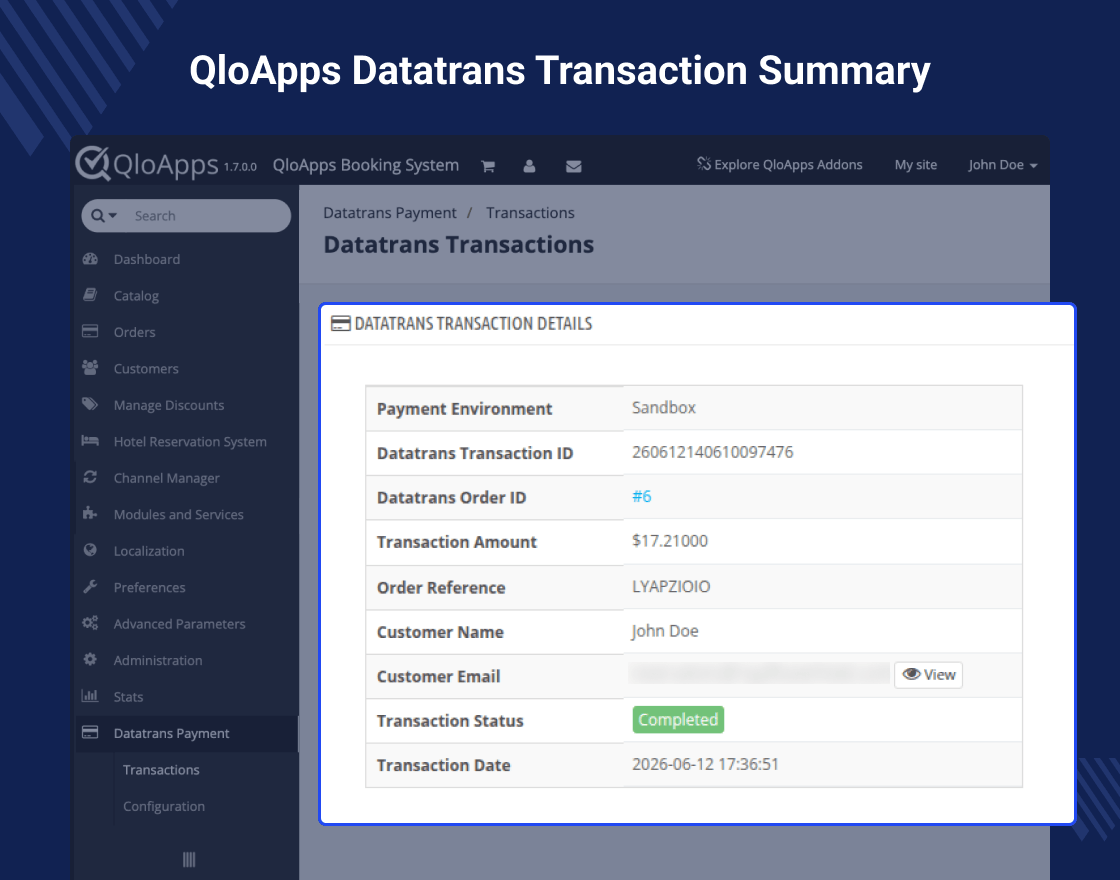Screen dimensions: 1120x880
Task: Open the search filter magnifier dropdown
Action: (x=104, y=215)
